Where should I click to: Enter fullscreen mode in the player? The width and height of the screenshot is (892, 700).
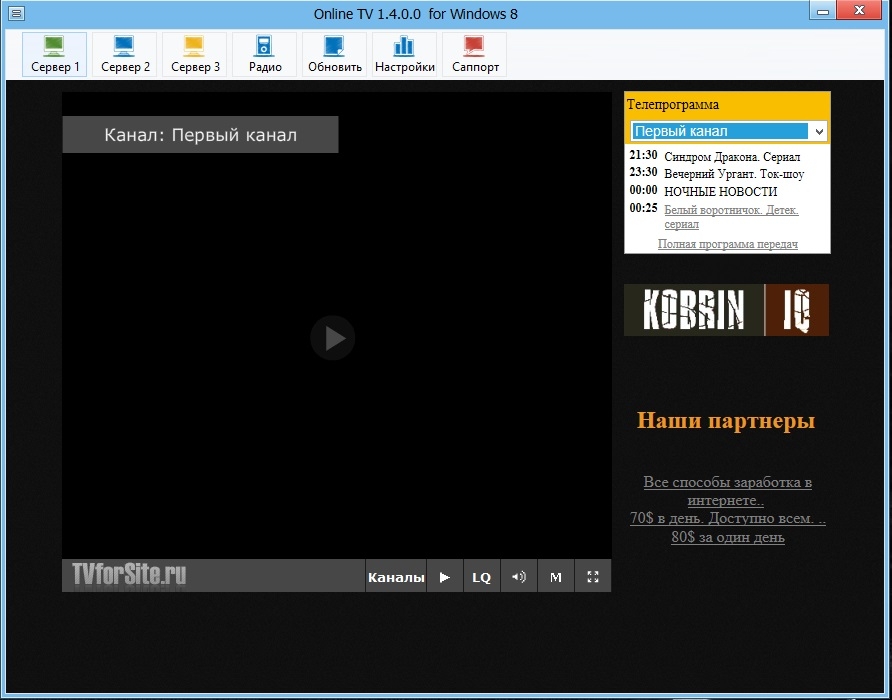point(593,577)
